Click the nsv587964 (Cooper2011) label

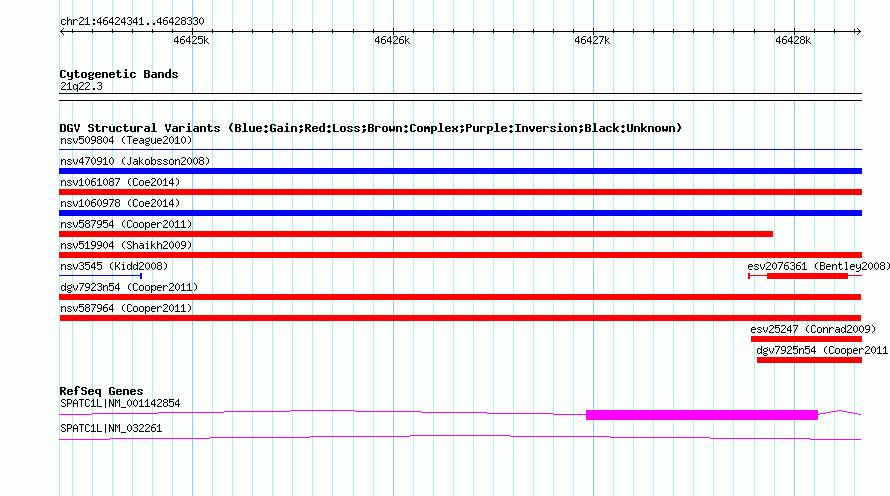pyautogui.click(x=126, y=308)
